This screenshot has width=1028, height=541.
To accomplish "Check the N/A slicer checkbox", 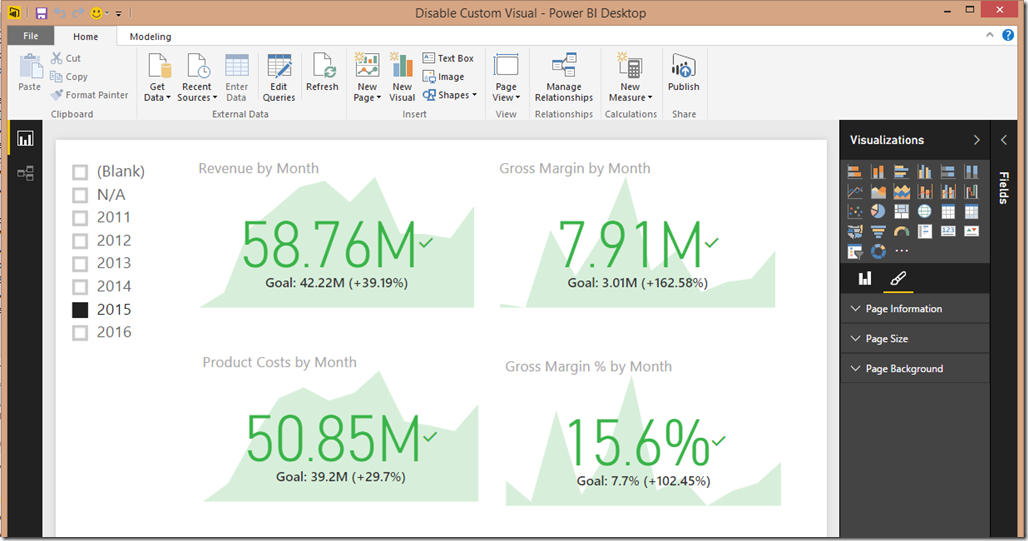I will coord(80,195).
